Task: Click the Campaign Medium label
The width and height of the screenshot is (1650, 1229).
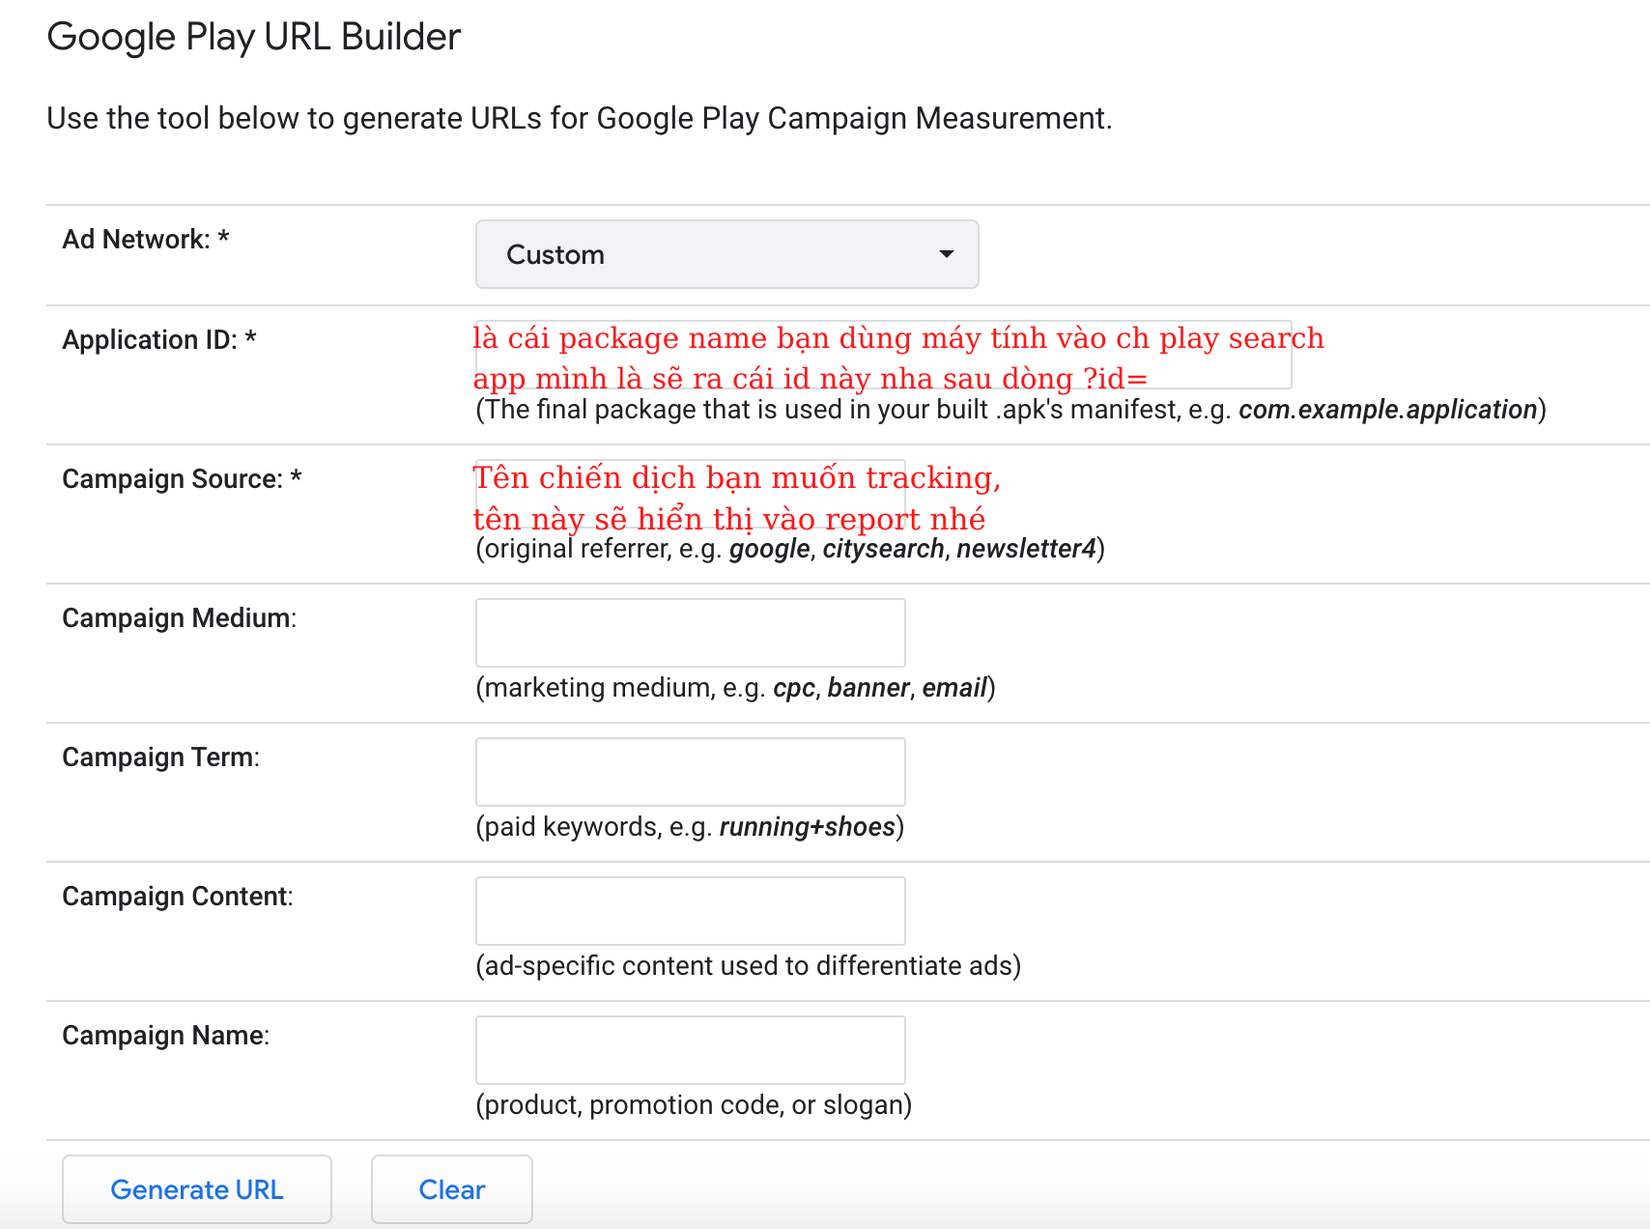Action: 179,618
